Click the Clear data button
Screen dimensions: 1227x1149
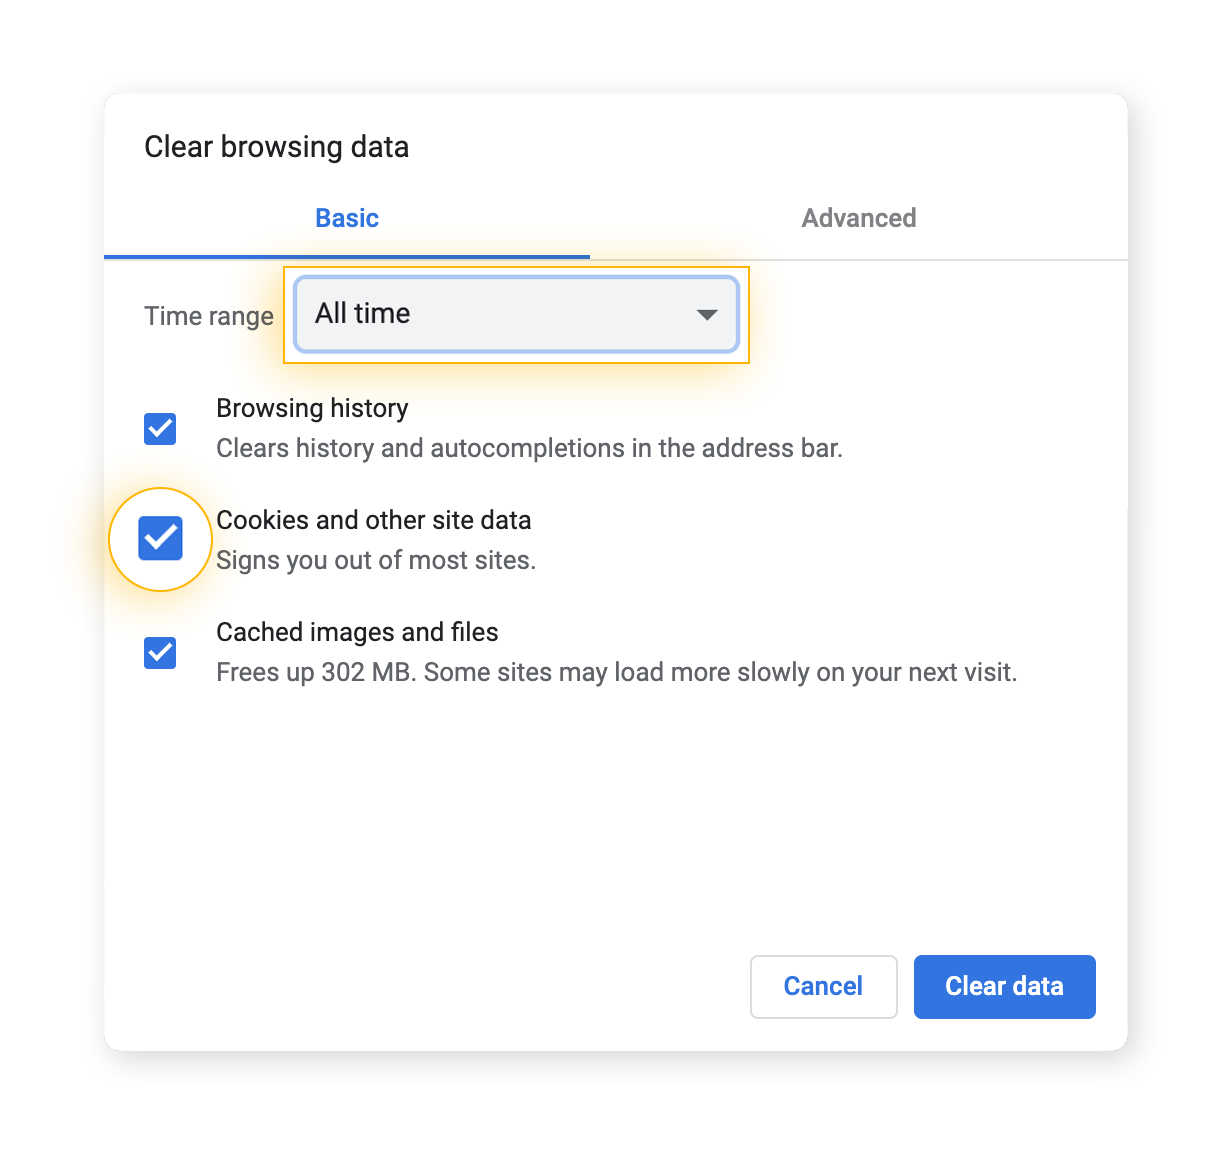pyautogui.click(x=1004, y=986)
